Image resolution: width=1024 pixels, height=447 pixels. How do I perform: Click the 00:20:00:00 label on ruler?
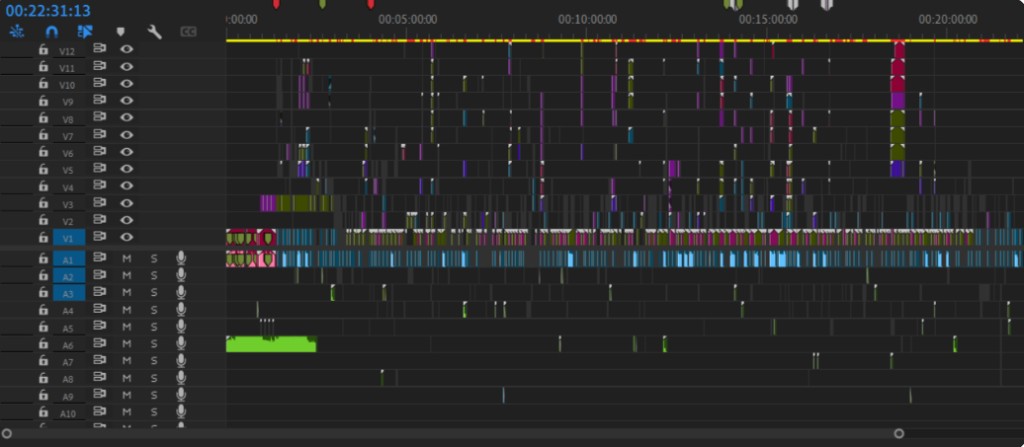[948, 20]
